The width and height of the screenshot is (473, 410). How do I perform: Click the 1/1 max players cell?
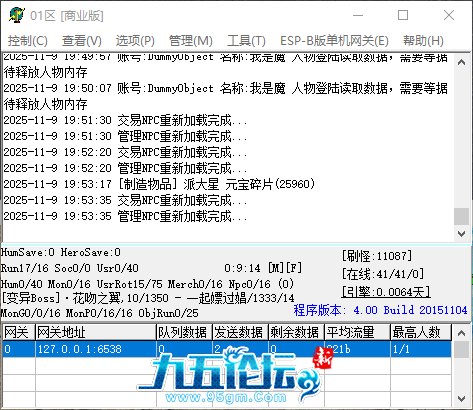click(x=421, y=349)
